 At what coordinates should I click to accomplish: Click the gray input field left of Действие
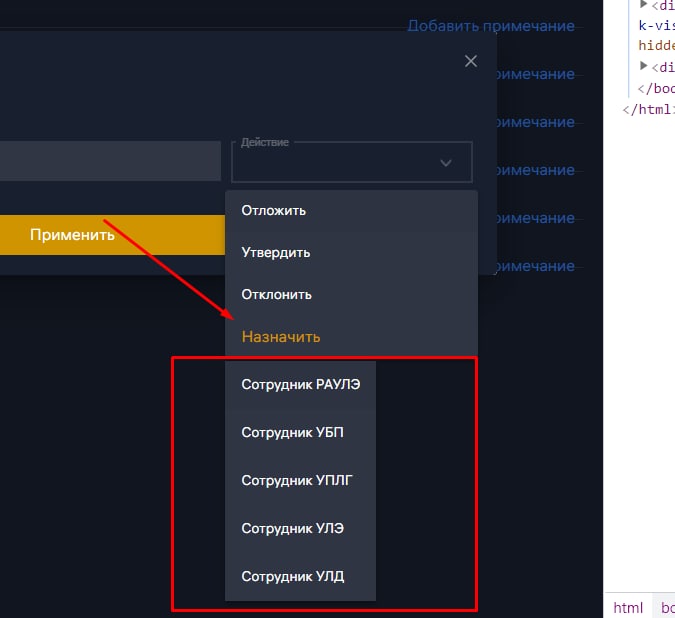(x=110, y=161)
